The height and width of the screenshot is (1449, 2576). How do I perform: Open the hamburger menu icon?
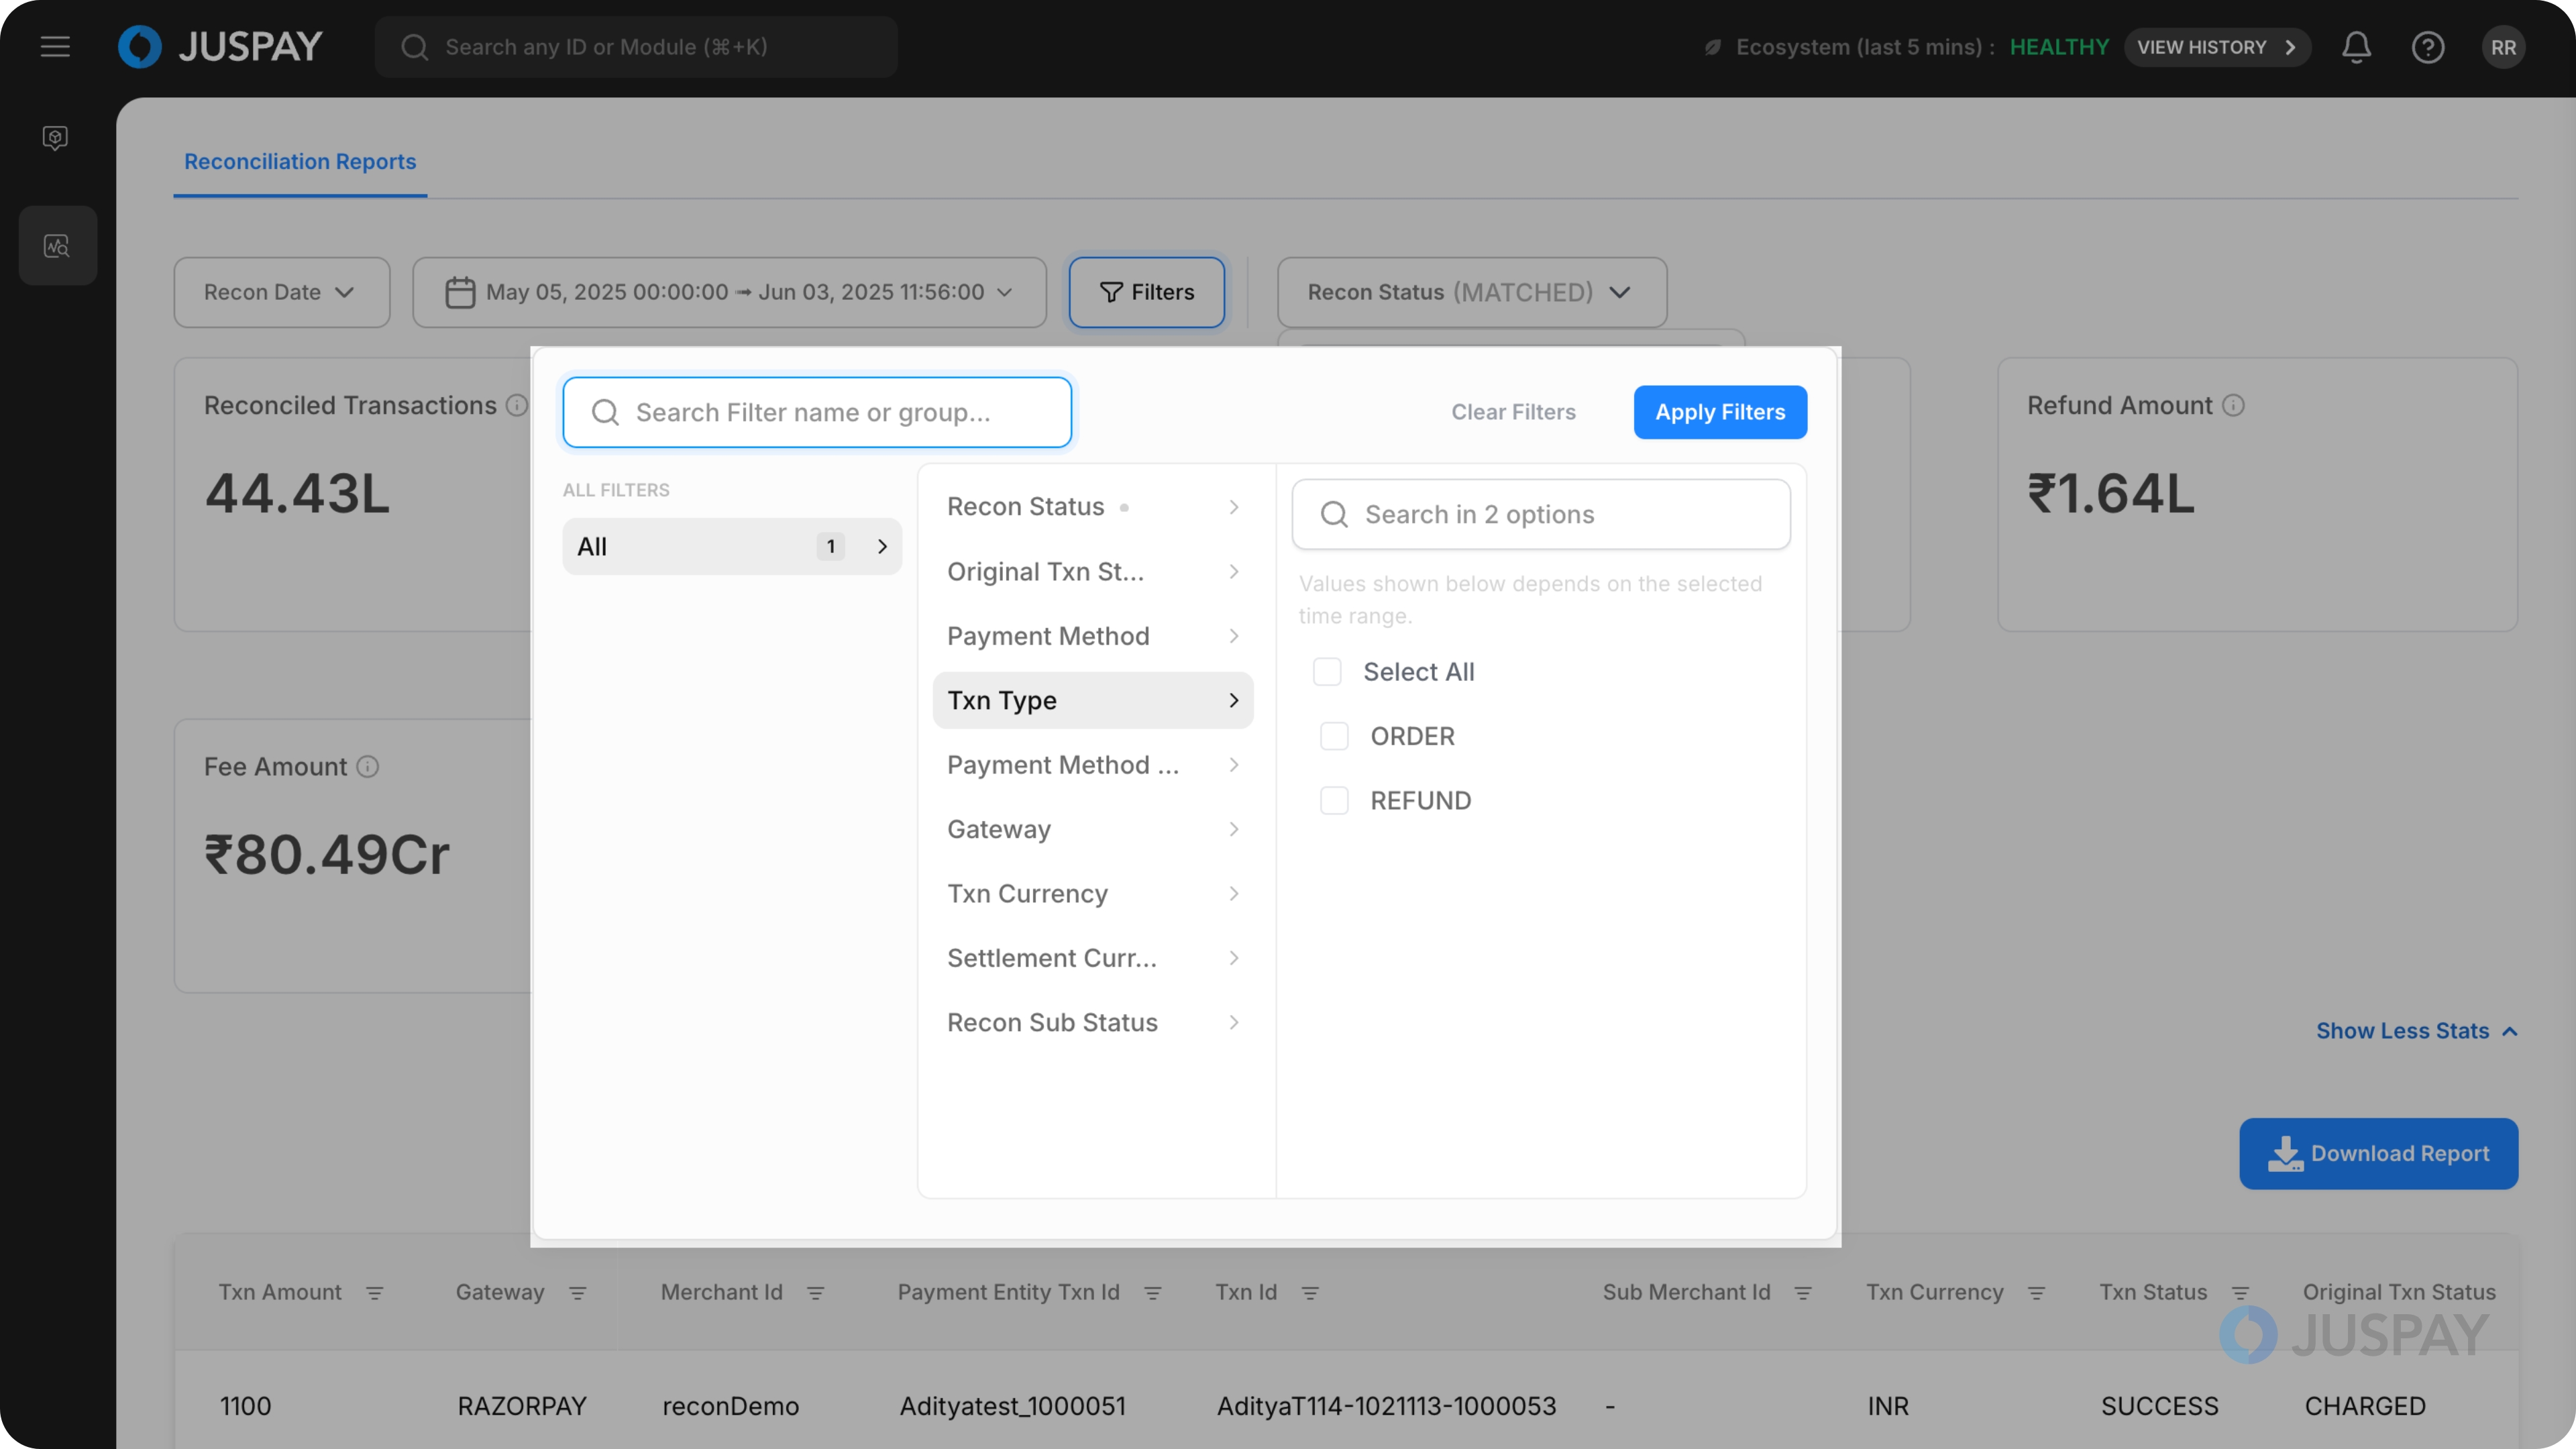(55, 47)
